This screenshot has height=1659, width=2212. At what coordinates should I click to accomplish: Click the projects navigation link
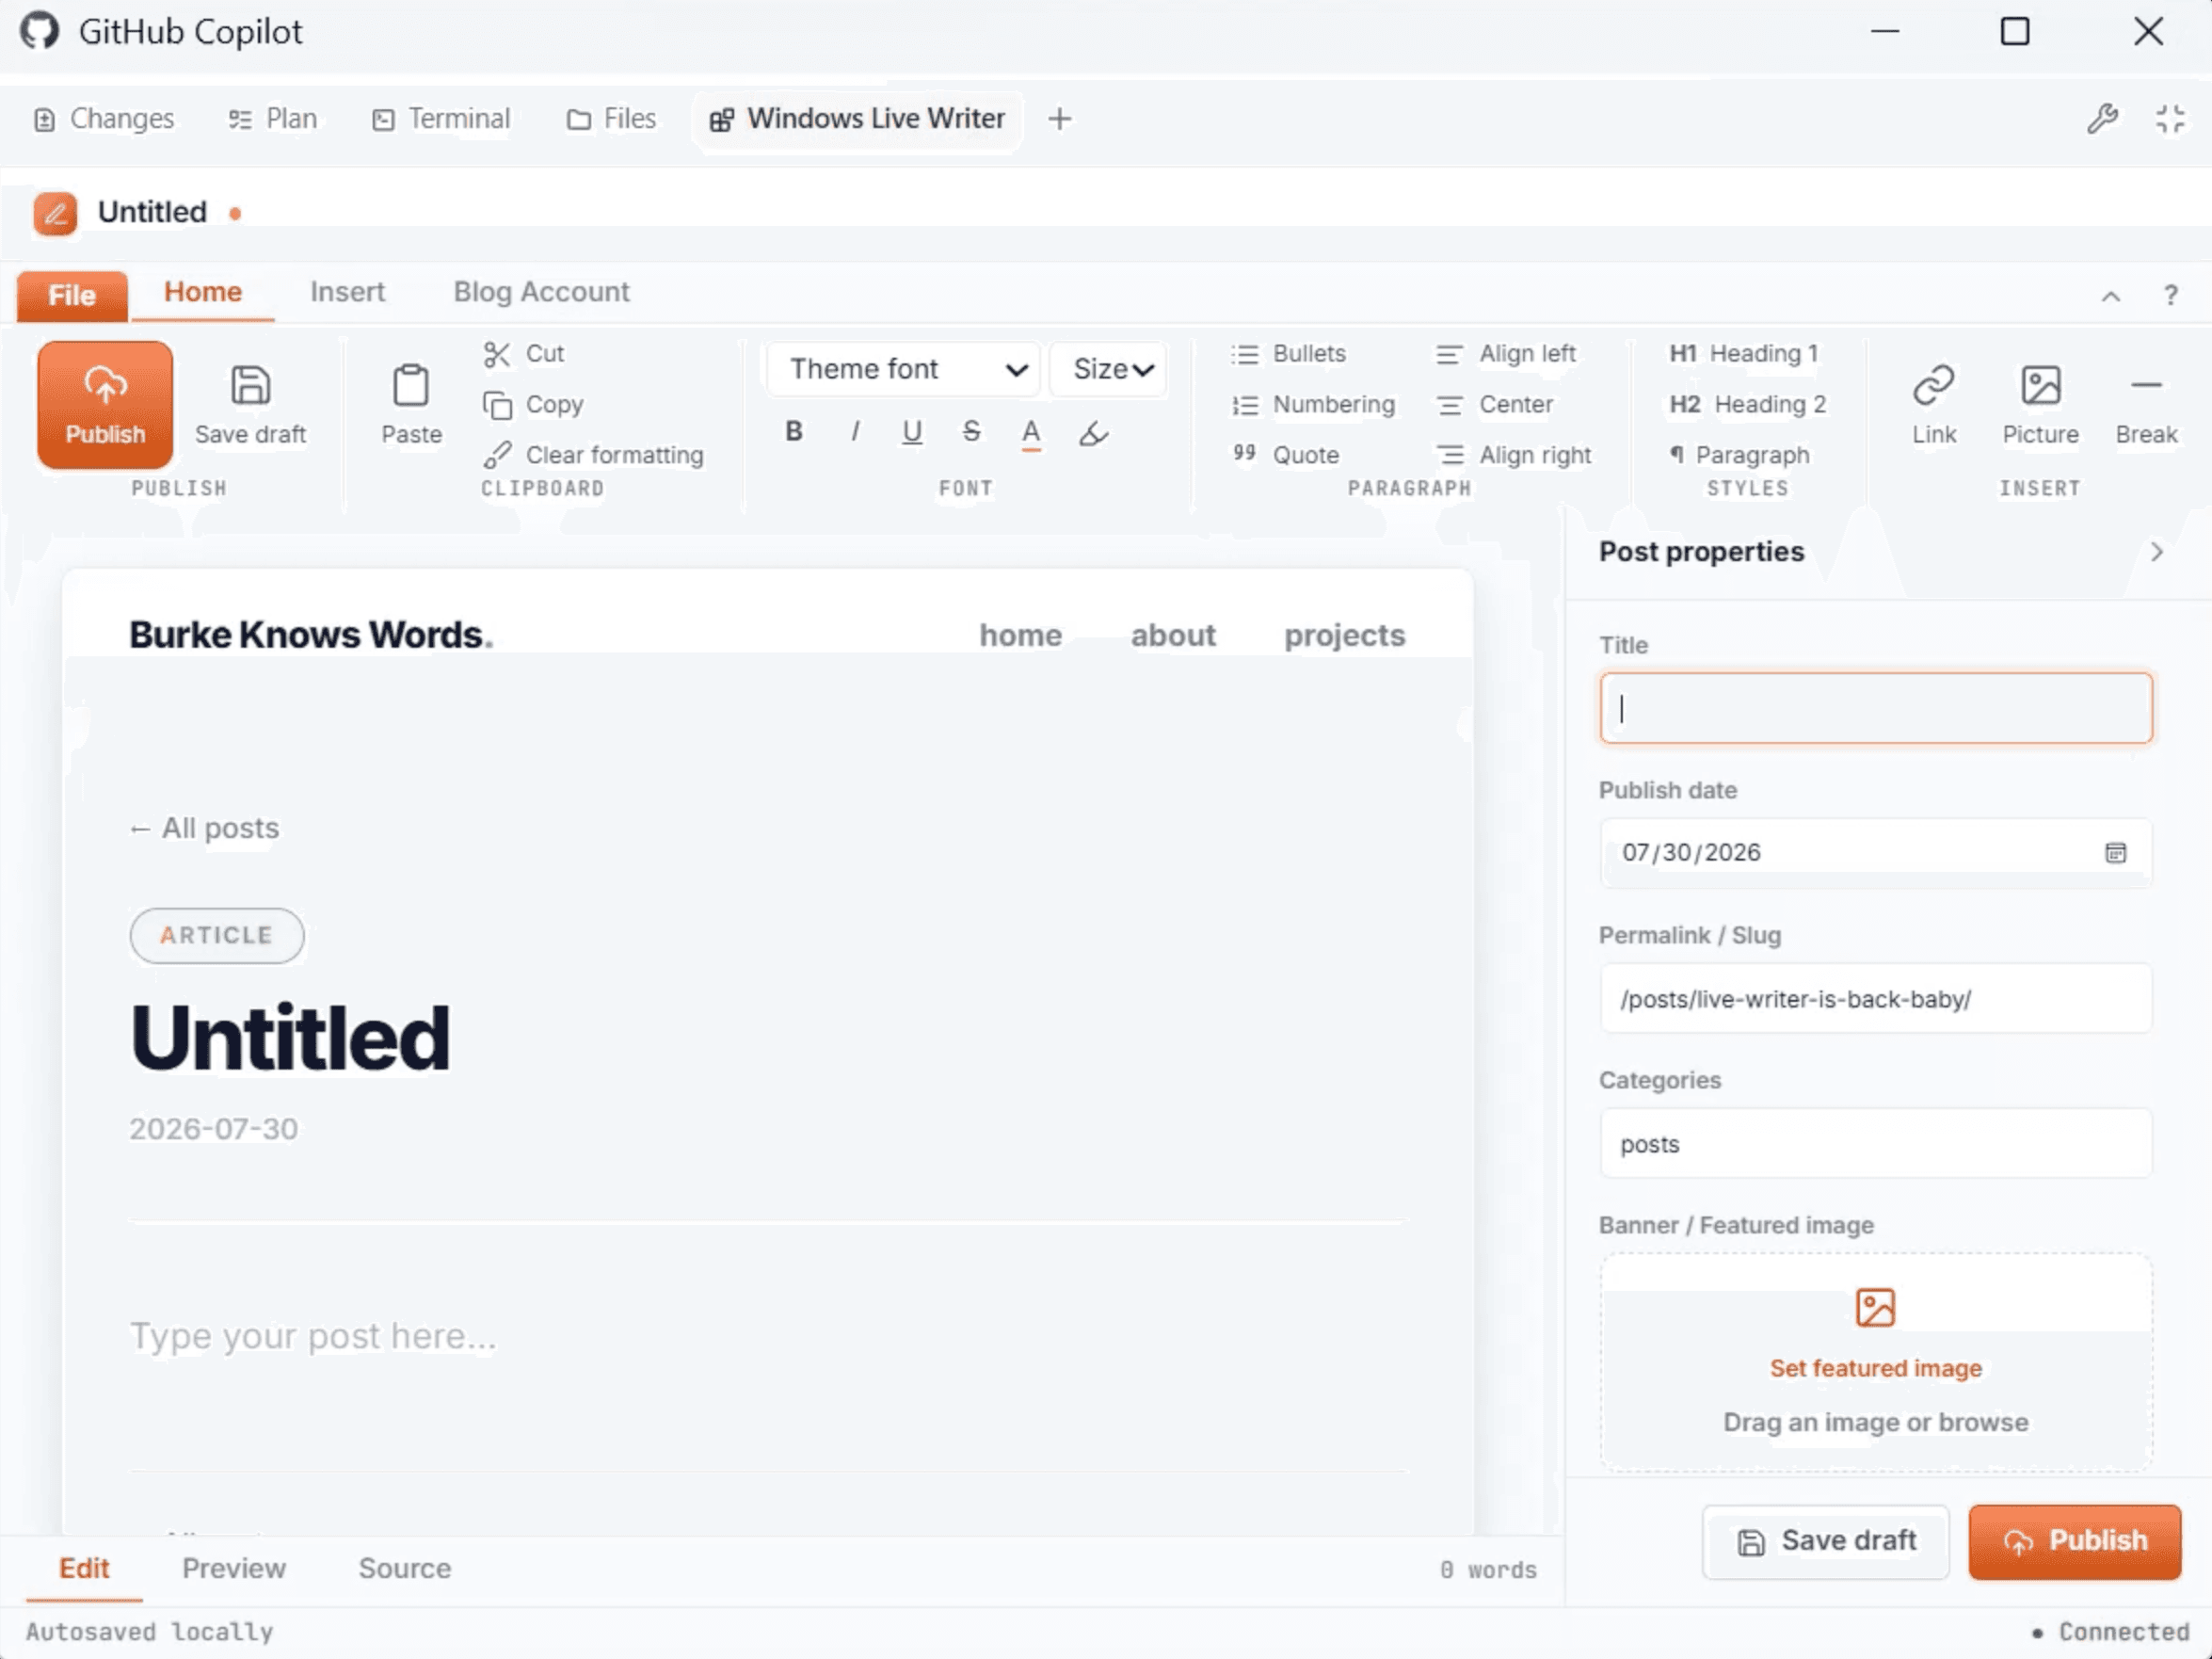(x=1344, y=635)
